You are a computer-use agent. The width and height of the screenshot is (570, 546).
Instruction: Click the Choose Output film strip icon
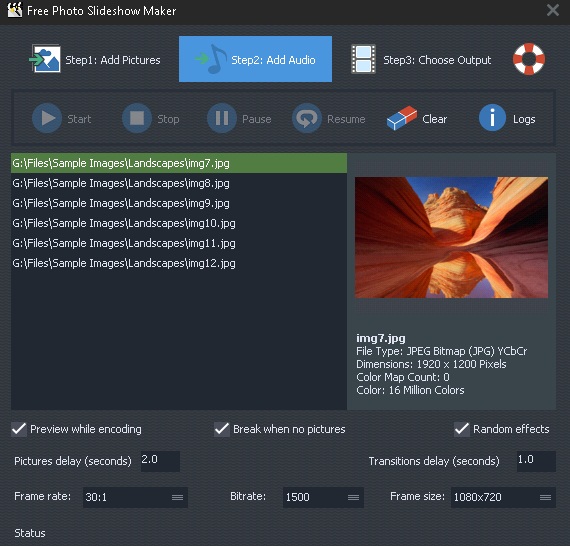363,59
